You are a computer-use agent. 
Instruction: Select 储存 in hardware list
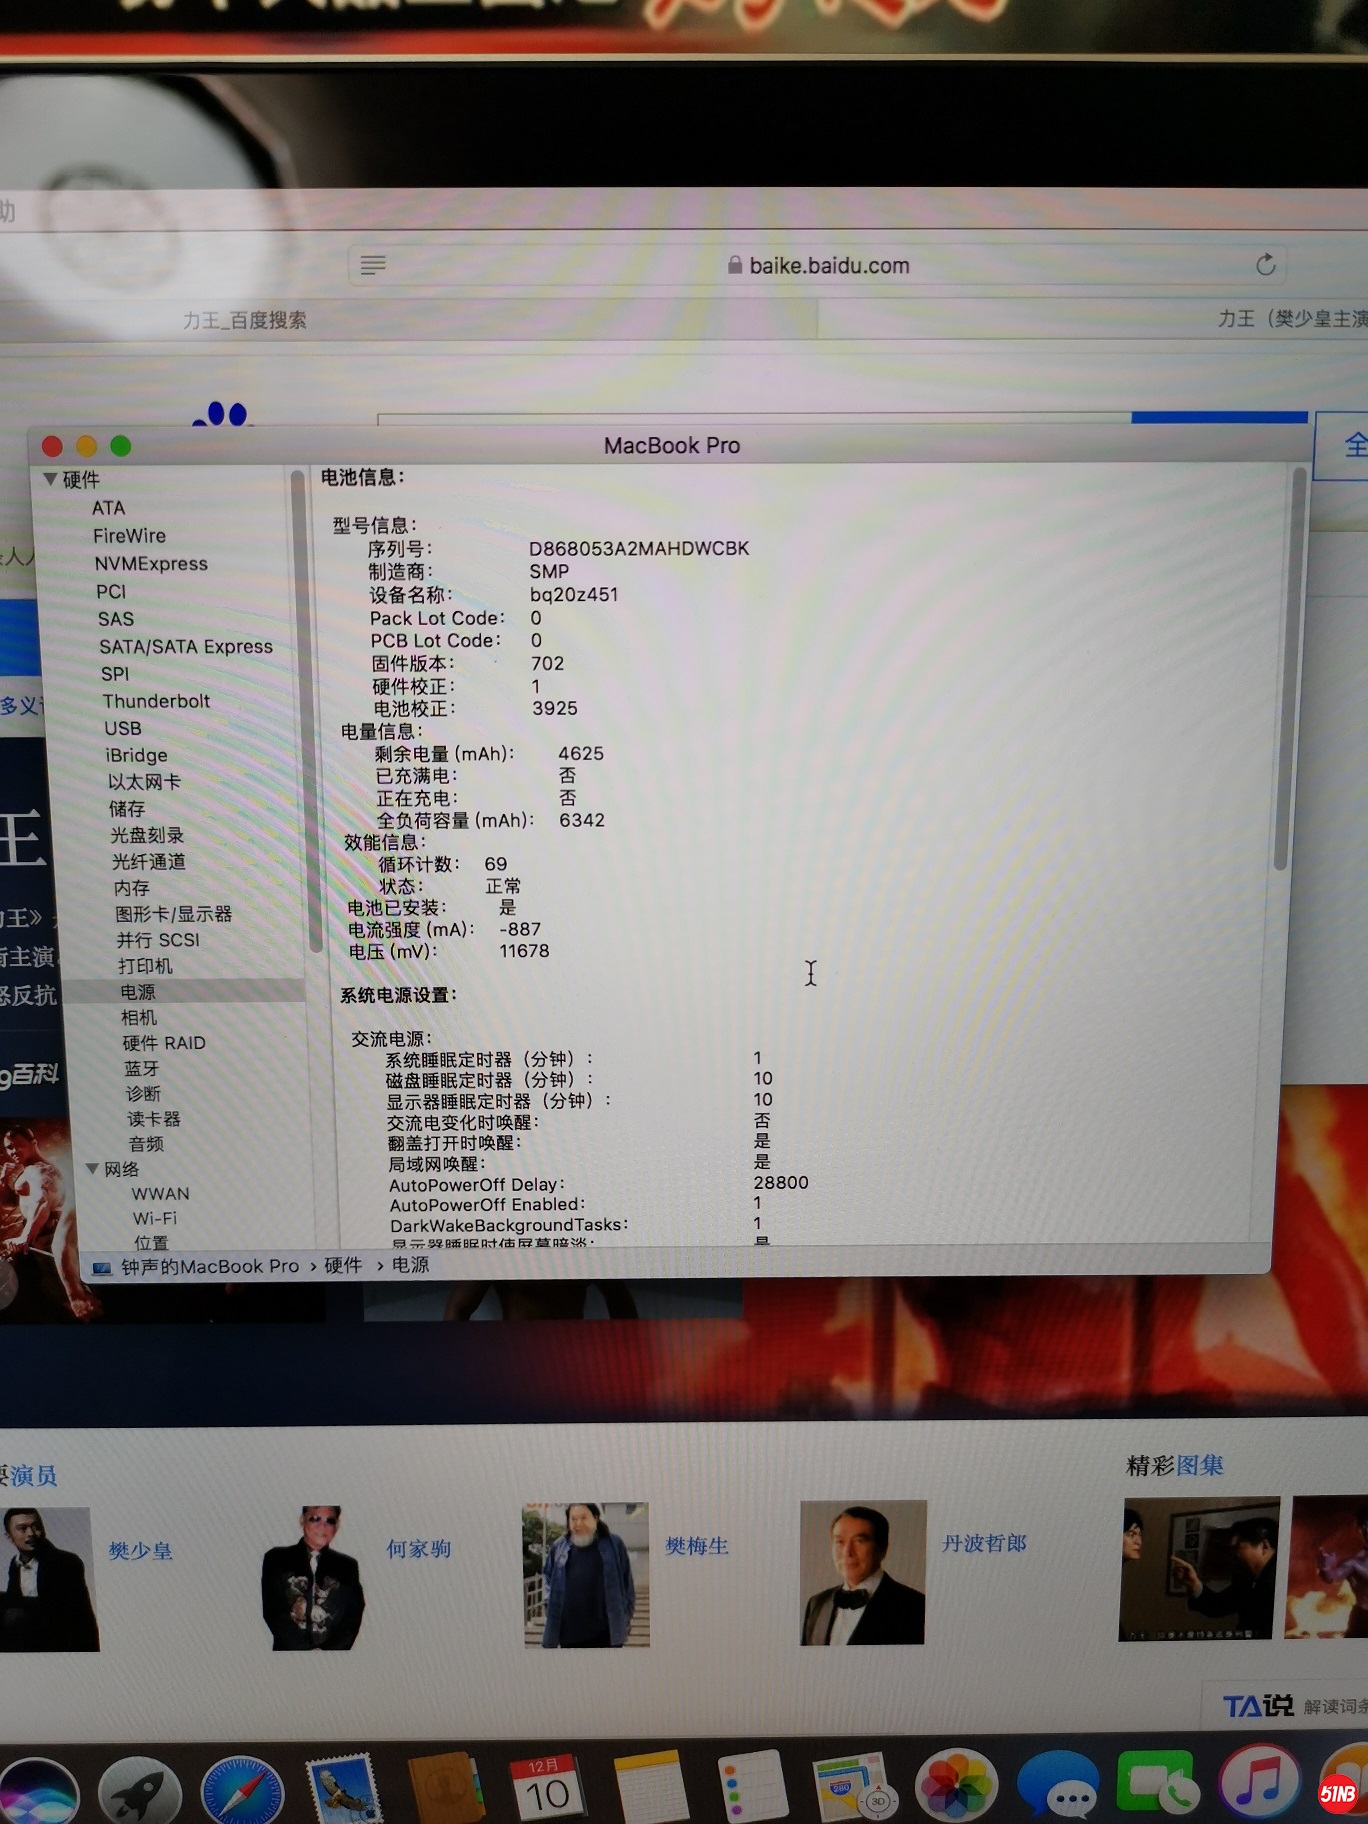(127, 808)
